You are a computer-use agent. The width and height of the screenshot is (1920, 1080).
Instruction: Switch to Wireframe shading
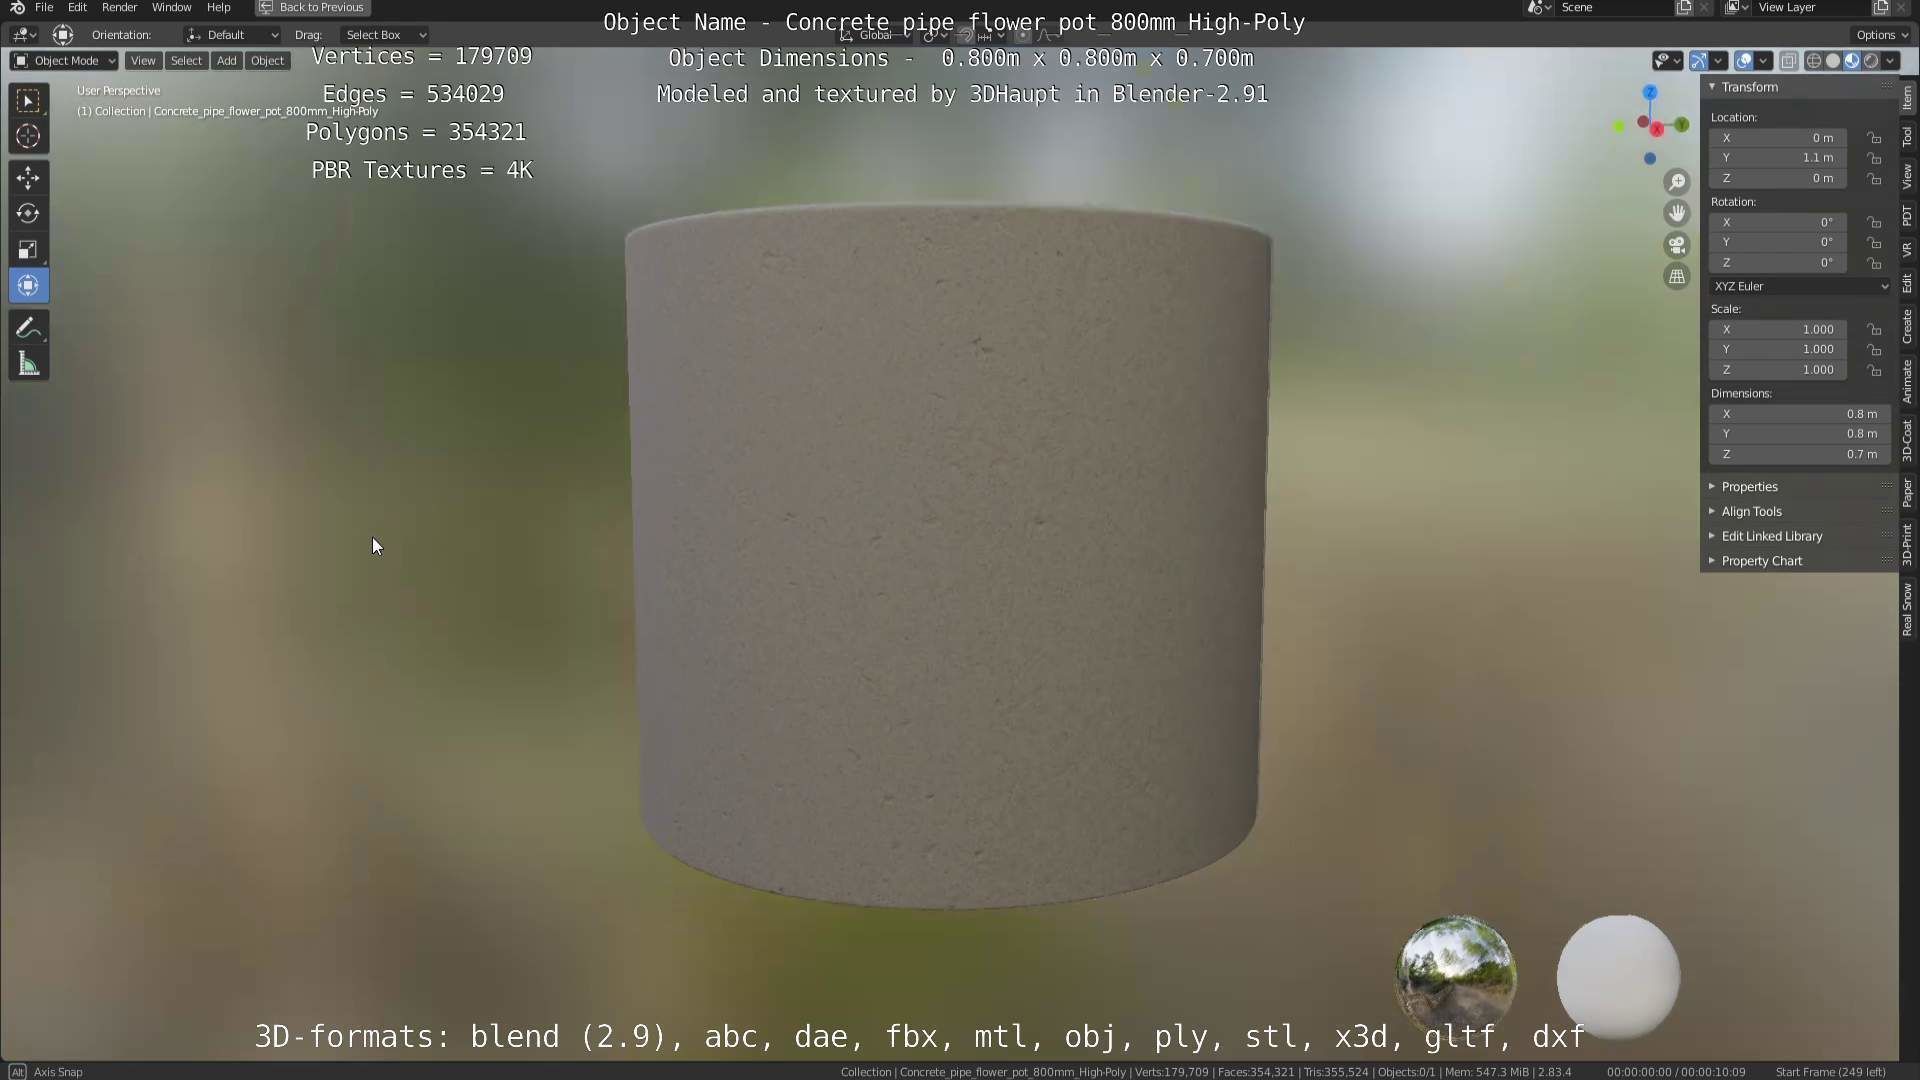tap(1813, 61)
